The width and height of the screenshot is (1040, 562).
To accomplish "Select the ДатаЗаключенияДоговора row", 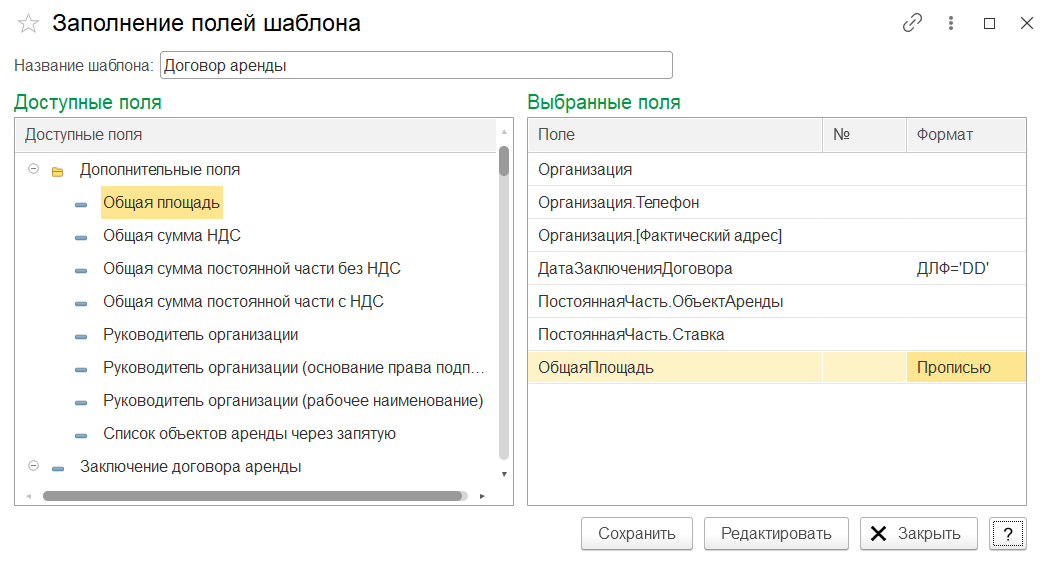I will [635, 268].
